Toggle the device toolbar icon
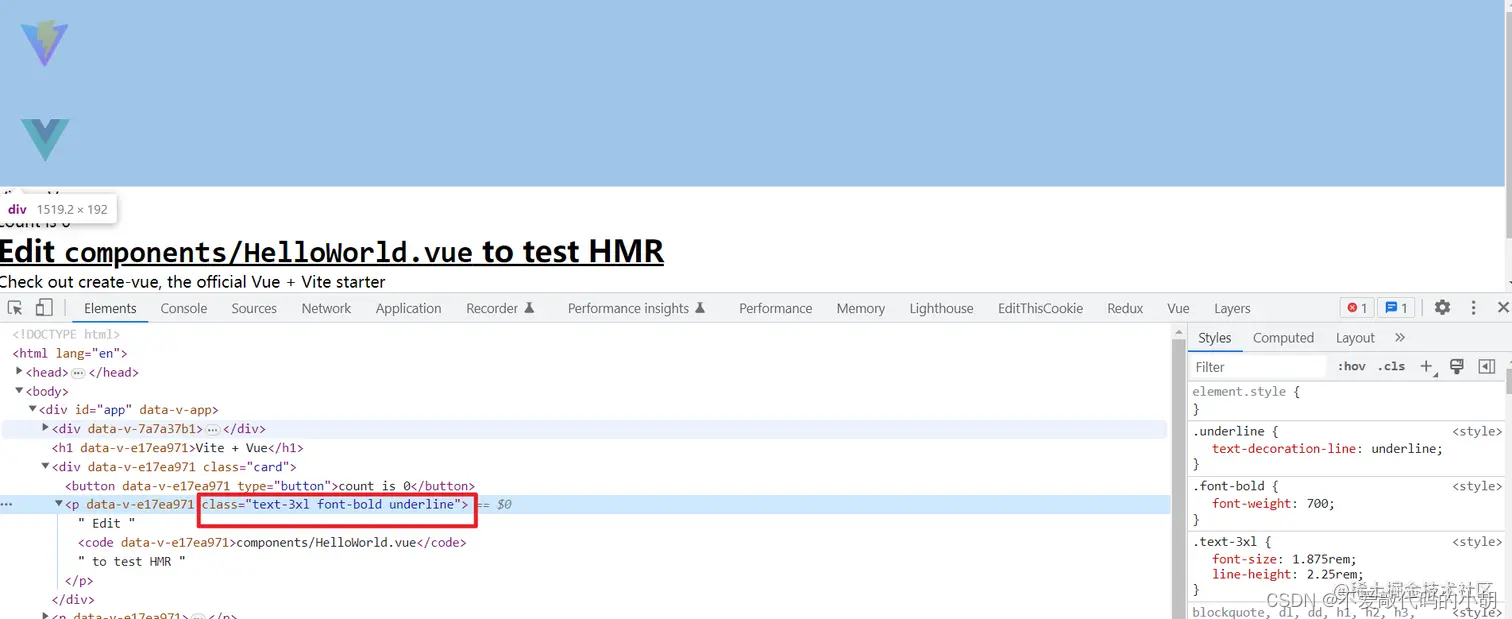 [x=44, y=308]
